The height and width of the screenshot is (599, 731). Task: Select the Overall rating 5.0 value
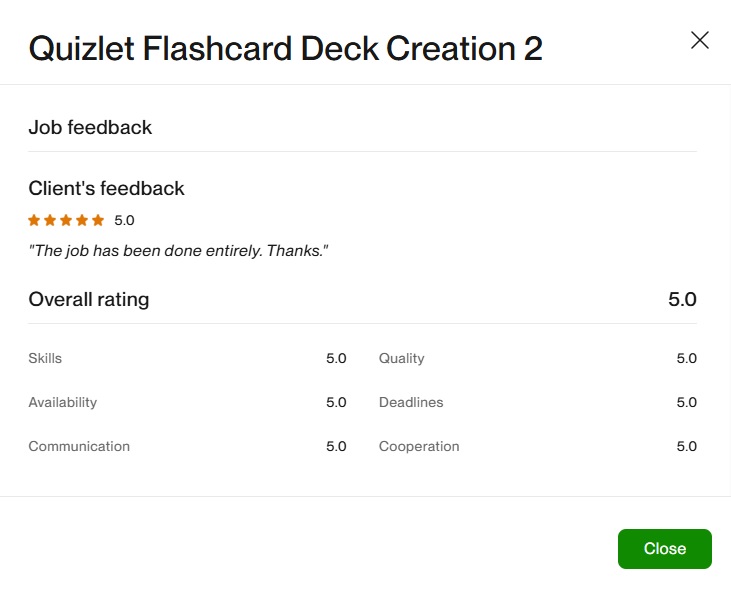click(682, 299)
